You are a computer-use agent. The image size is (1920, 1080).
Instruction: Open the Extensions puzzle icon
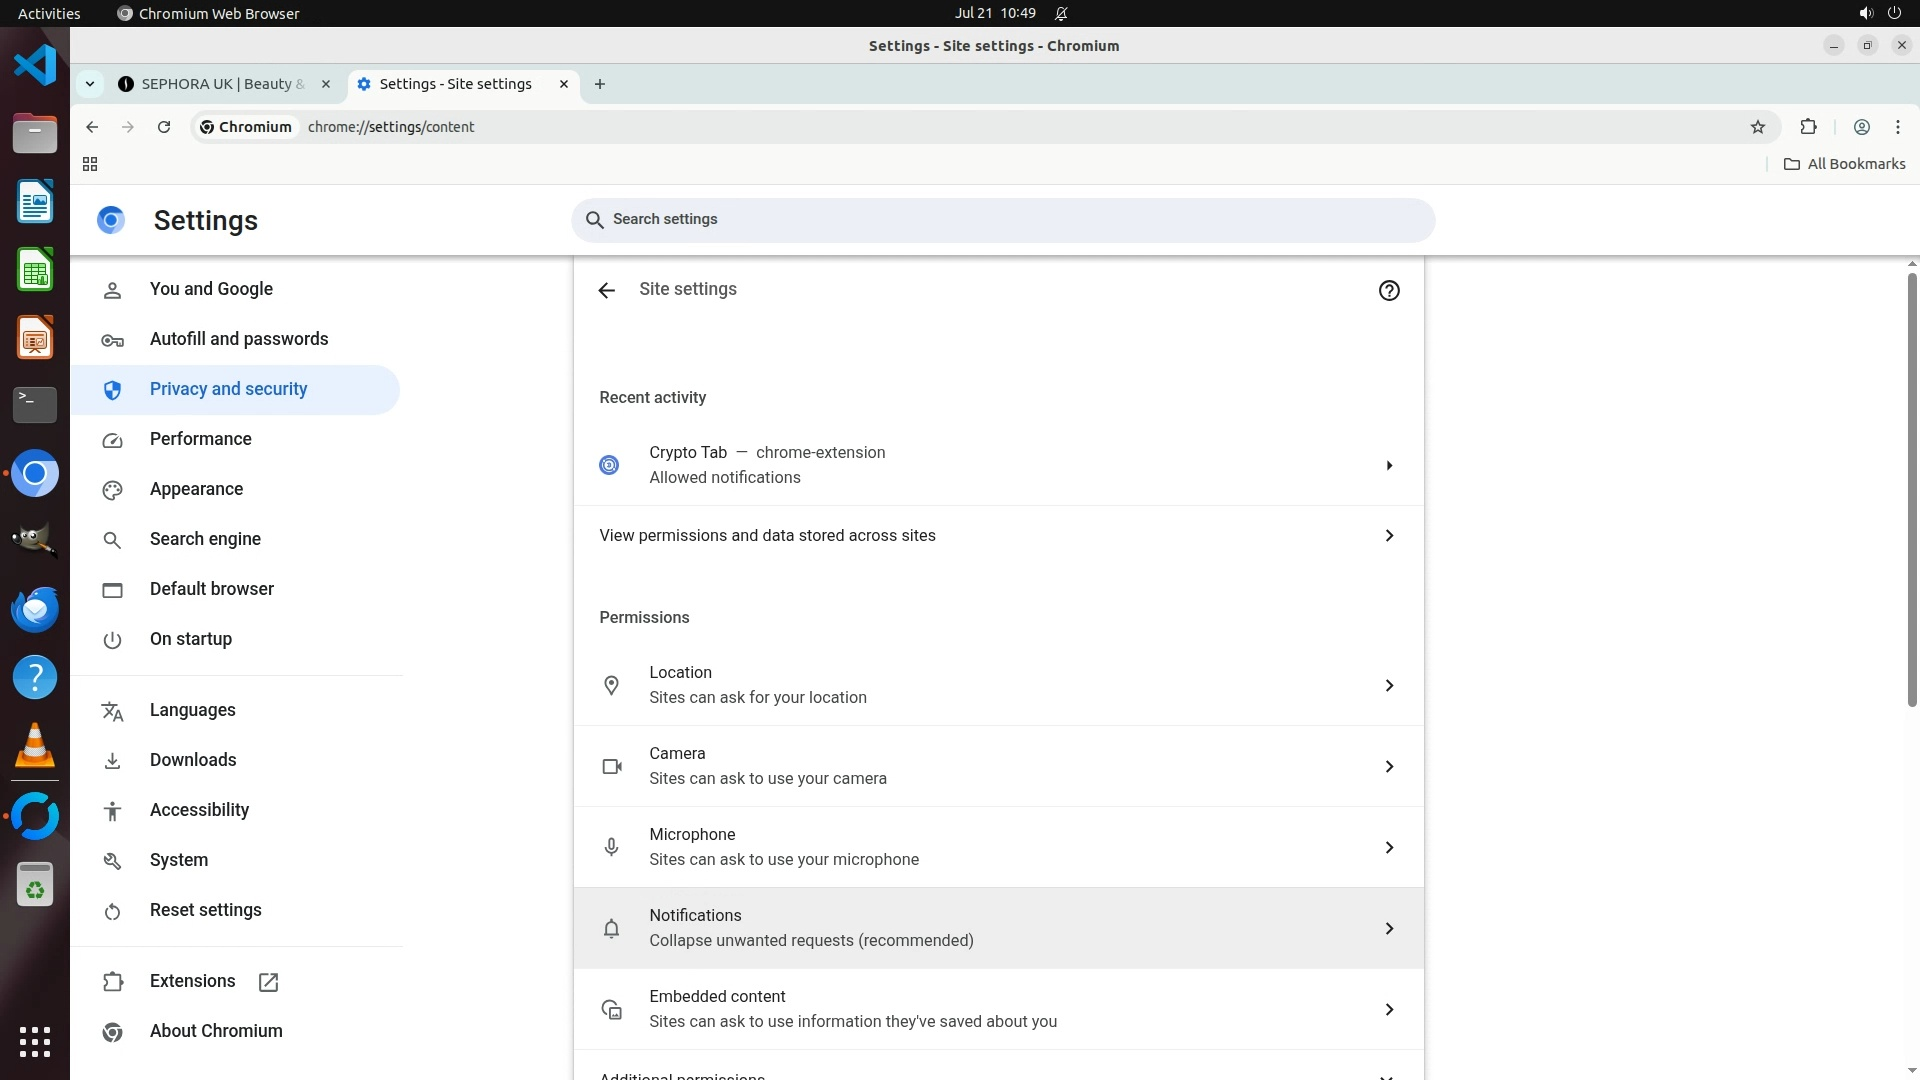coord(1808,127)
